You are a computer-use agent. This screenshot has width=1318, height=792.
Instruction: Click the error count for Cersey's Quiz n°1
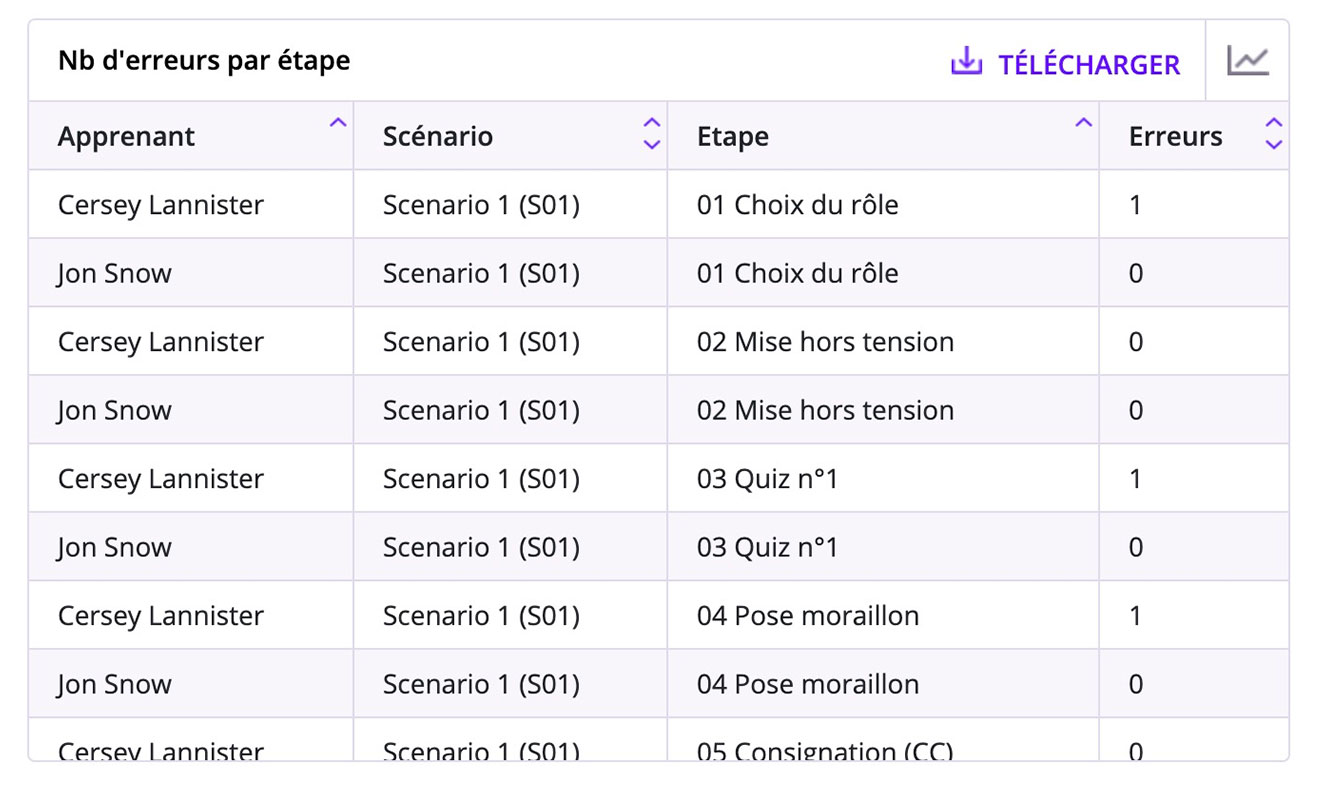click(x=1135, y=479)
